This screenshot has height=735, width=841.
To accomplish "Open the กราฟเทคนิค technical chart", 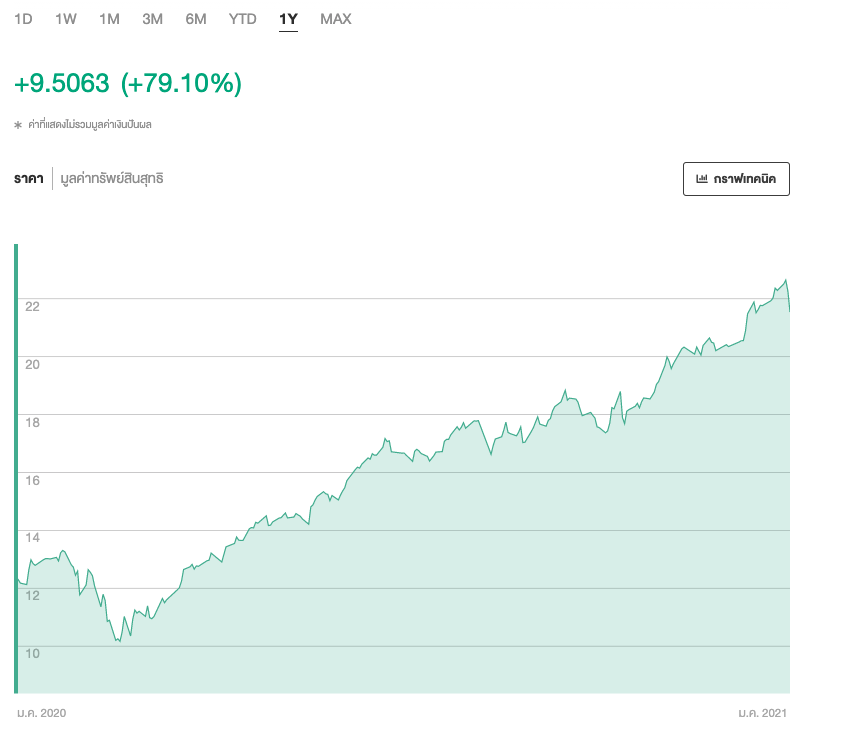I will [x=735, y=179].
